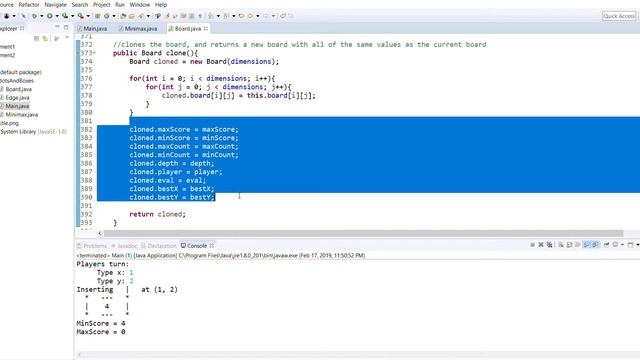This screenshot has height=360, width=640.
Task: Open the Run menu
Action: 120,4
